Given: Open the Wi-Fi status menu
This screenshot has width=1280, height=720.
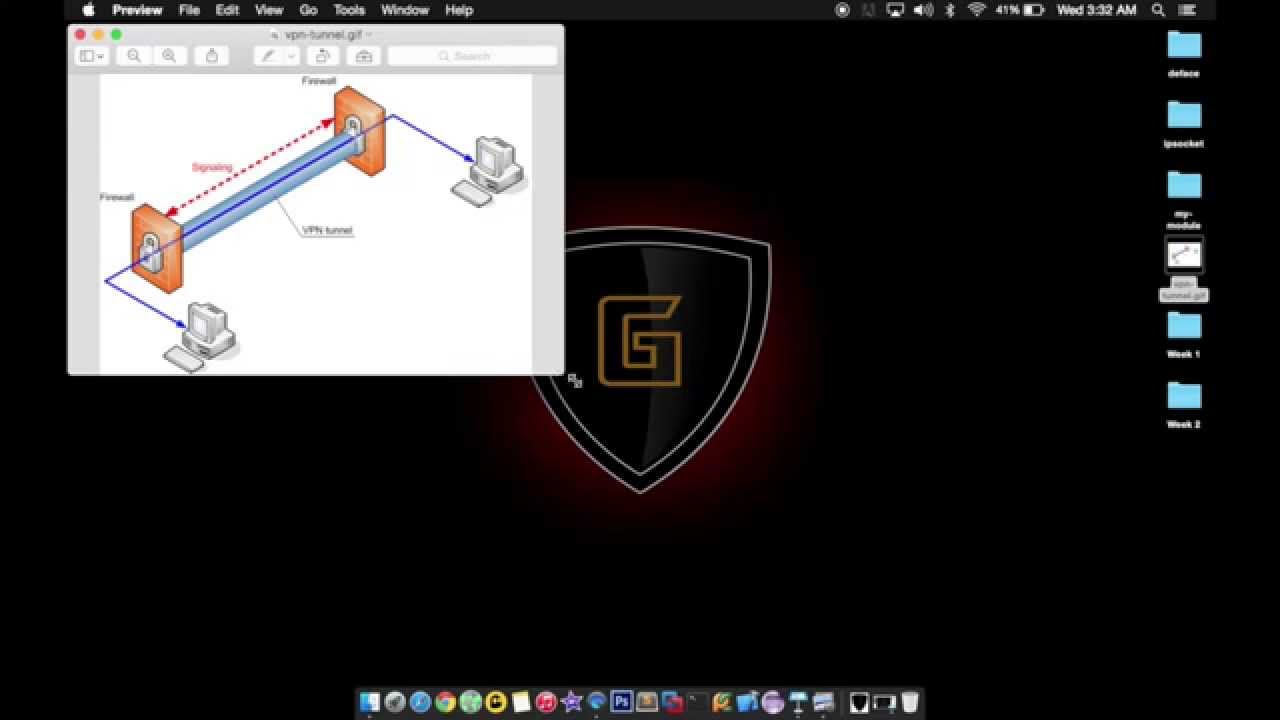Looking at the screenshot, I should (x=977, y=10).
